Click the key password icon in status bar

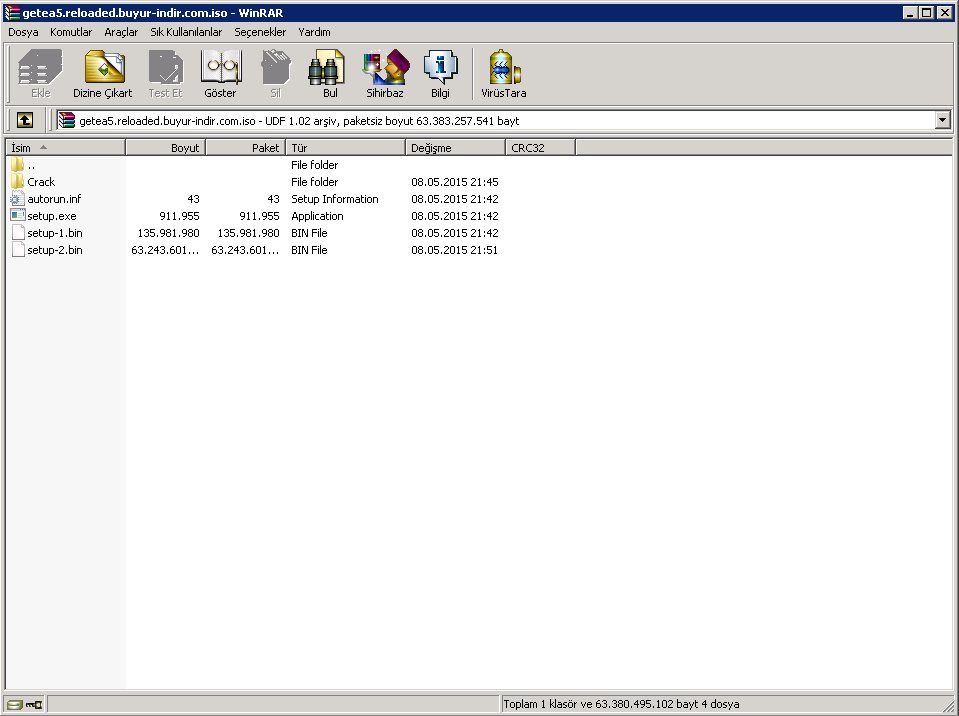click(x=34, y=704)
